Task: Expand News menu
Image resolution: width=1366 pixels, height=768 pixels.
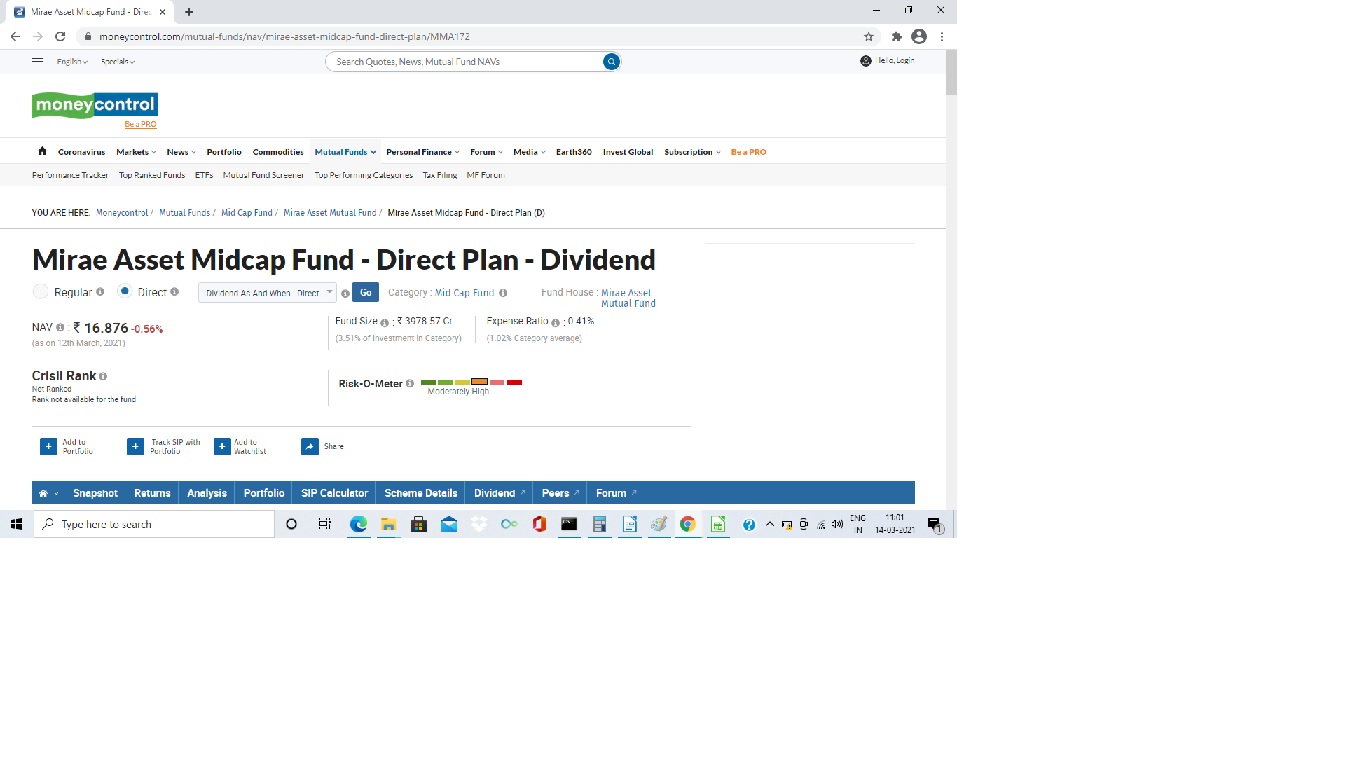Action: click(181, 152)
